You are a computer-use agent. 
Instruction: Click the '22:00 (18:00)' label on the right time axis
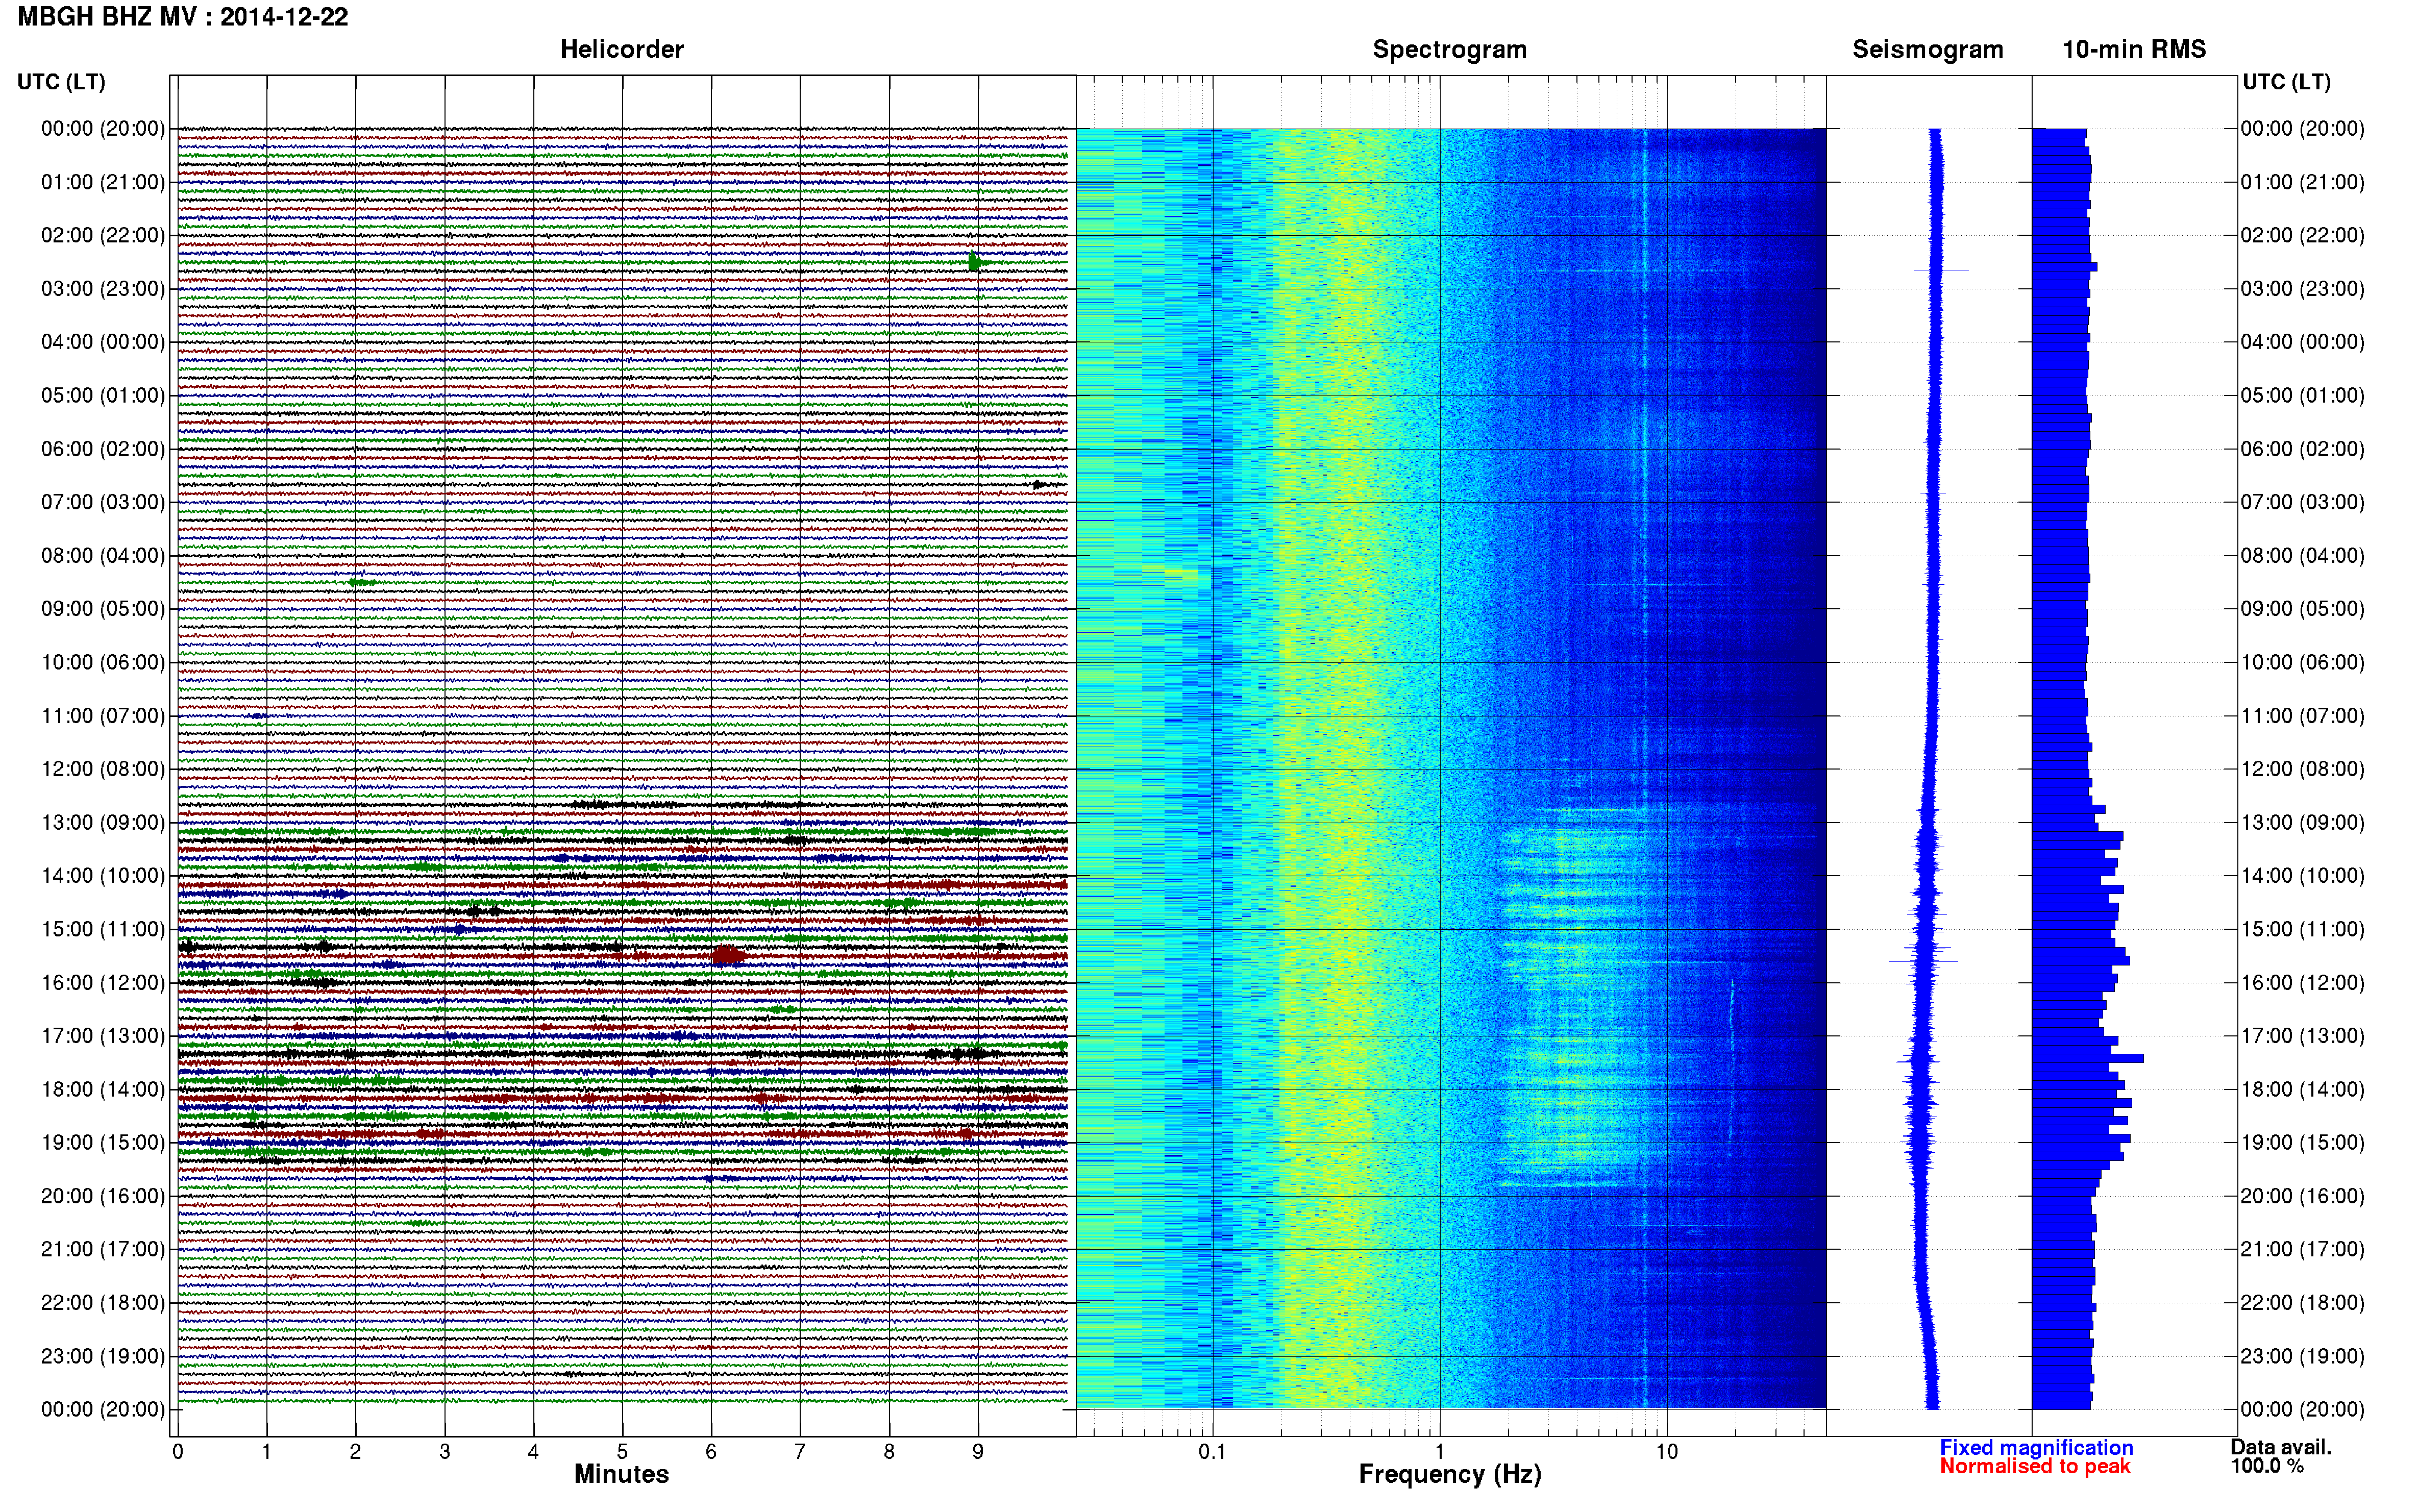(2302, 1302)
